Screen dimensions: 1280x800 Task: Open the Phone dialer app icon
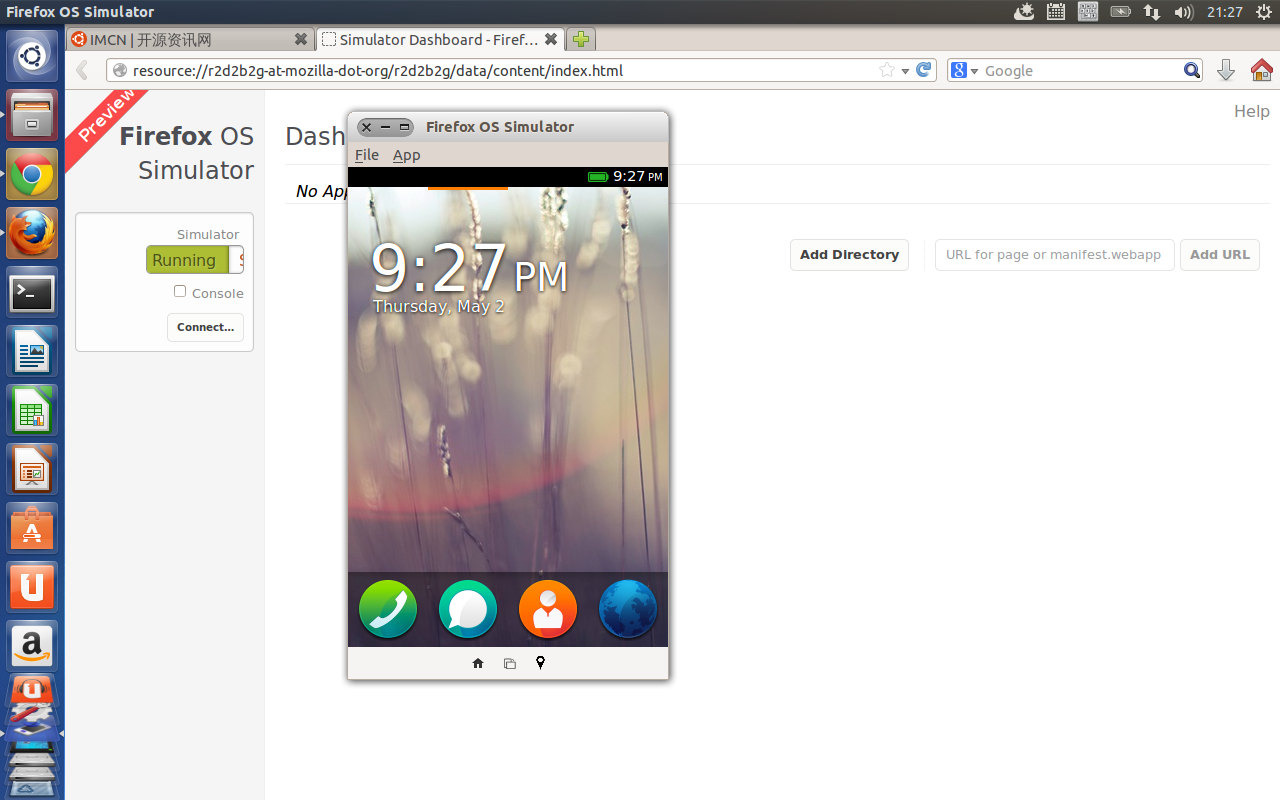pos(388,609)
